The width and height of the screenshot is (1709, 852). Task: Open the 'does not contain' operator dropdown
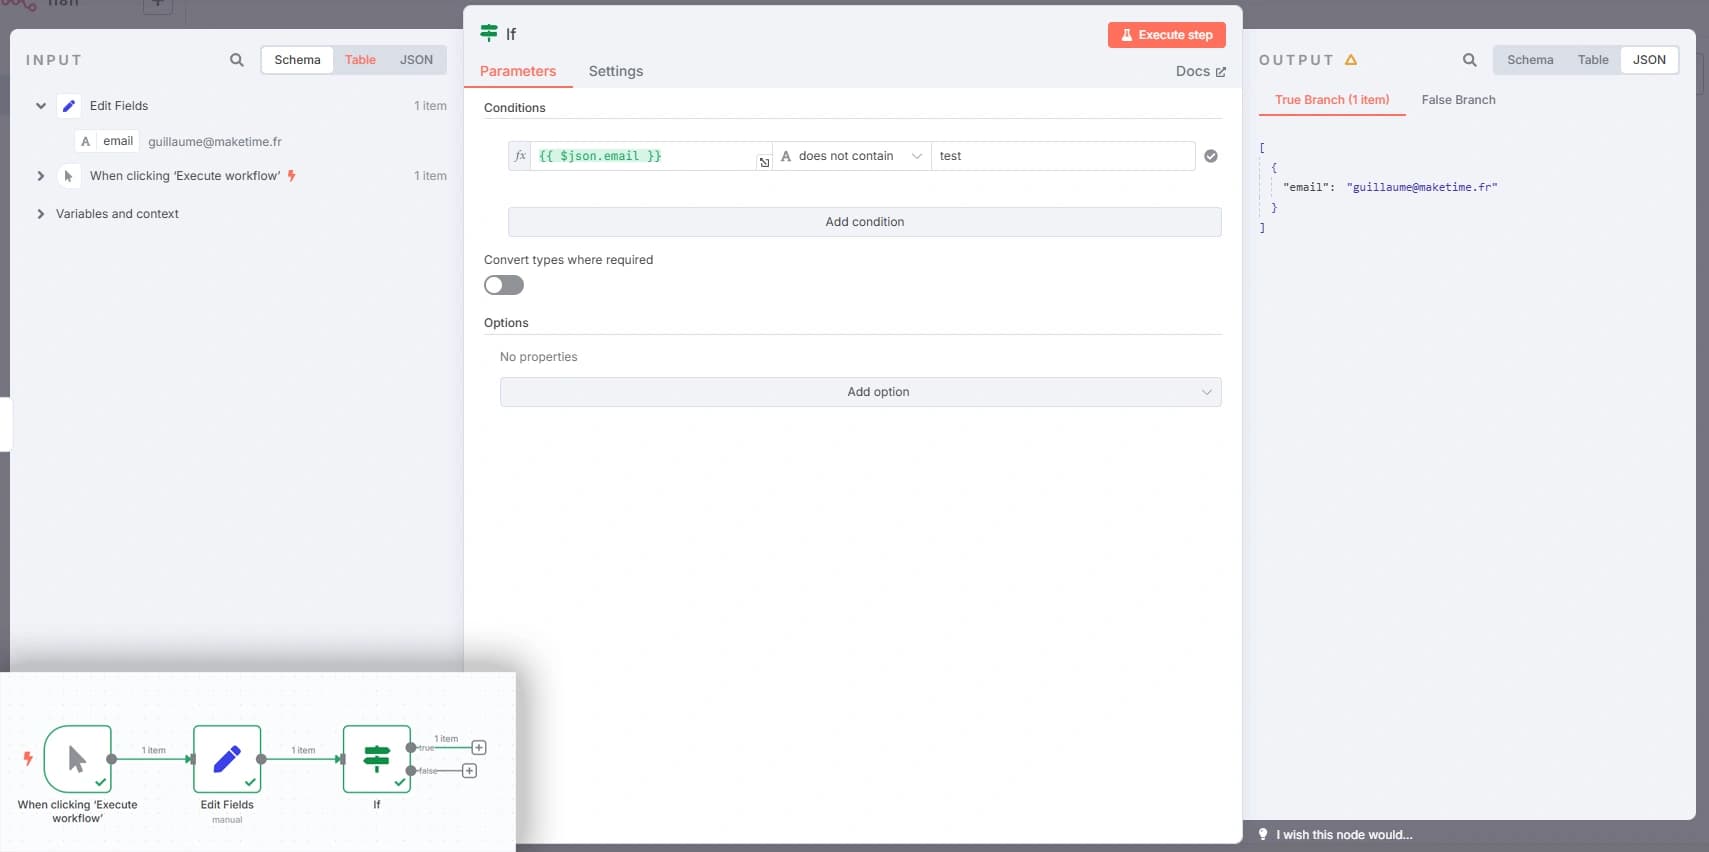(x=852, y=156)
